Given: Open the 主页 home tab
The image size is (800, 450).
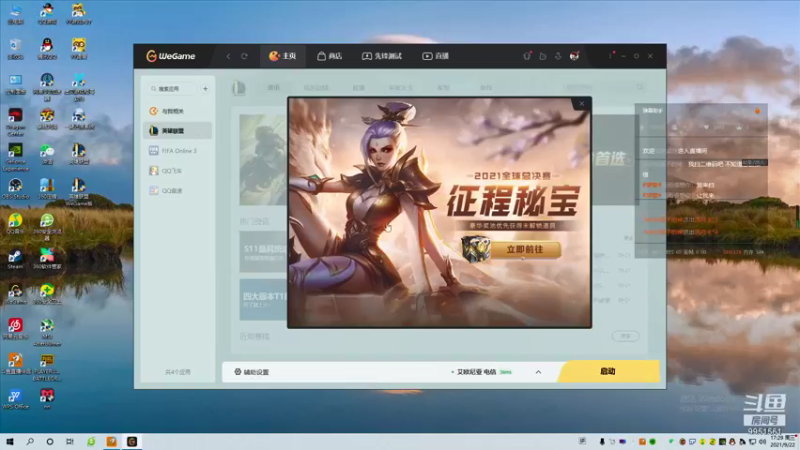Looking at the screenshot, I should [283, 56].
